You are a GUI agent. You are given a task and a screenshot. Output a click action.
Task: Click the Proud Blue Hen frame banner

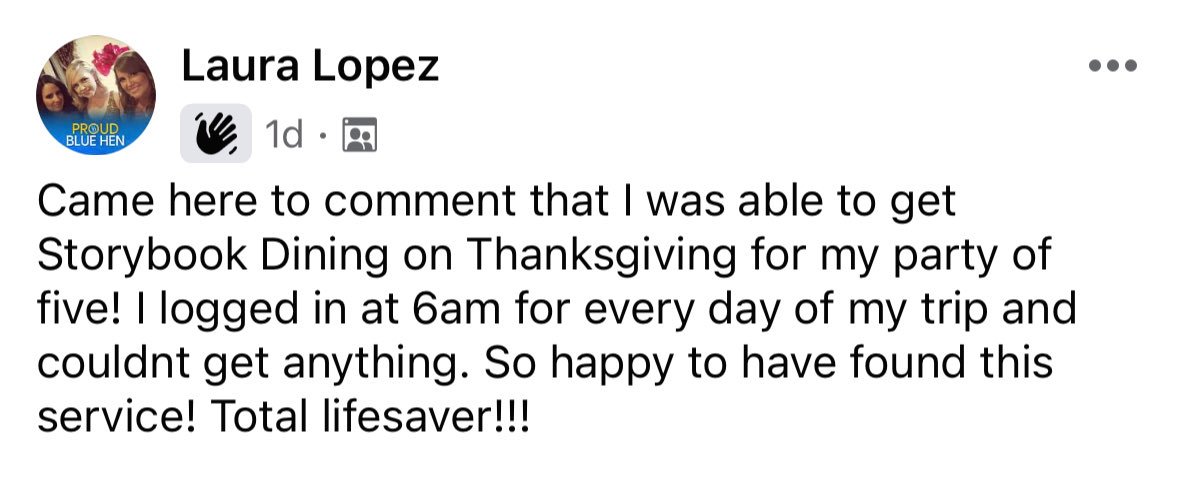pyautogui.click(x=95, y=133)
